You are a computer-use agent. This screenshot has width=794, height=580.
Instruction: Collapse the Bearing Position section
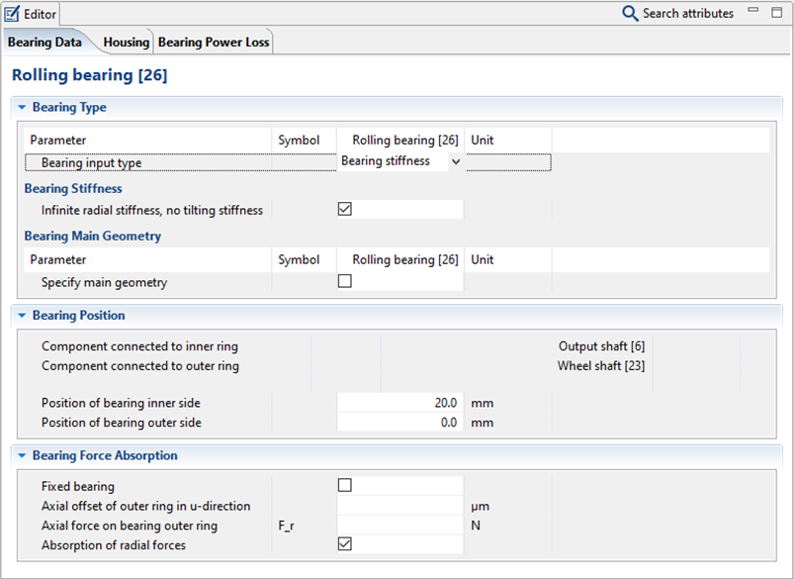point(21,316)
